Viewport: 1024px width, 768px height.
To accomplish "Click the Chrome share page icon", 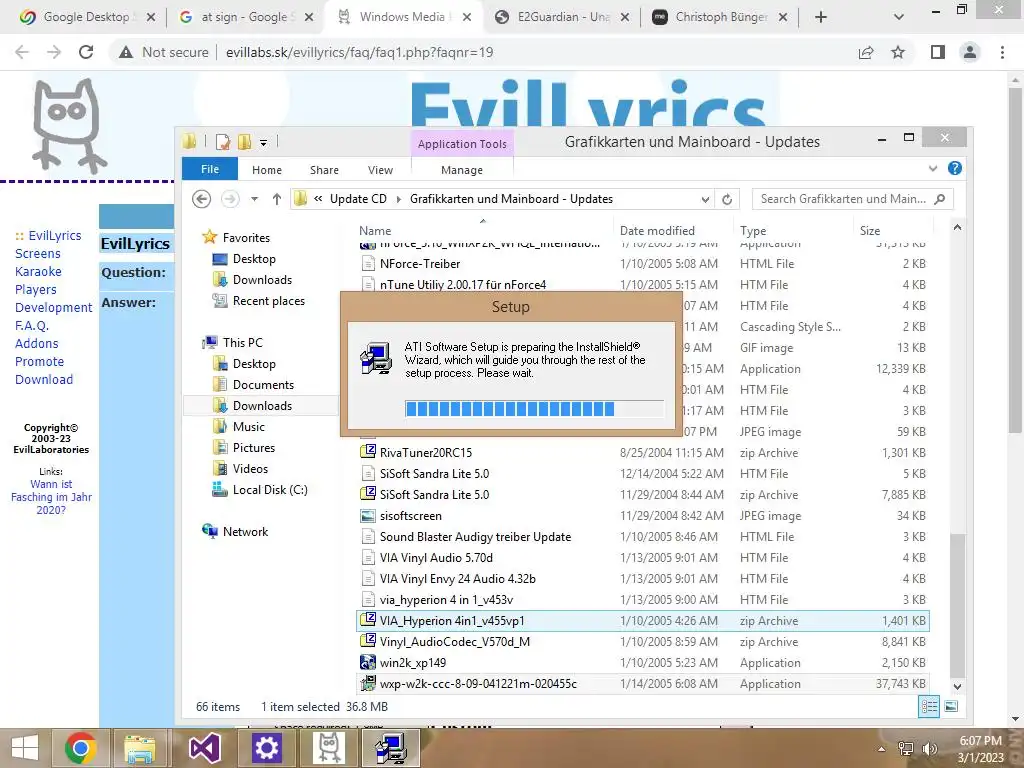I will 866,52.
